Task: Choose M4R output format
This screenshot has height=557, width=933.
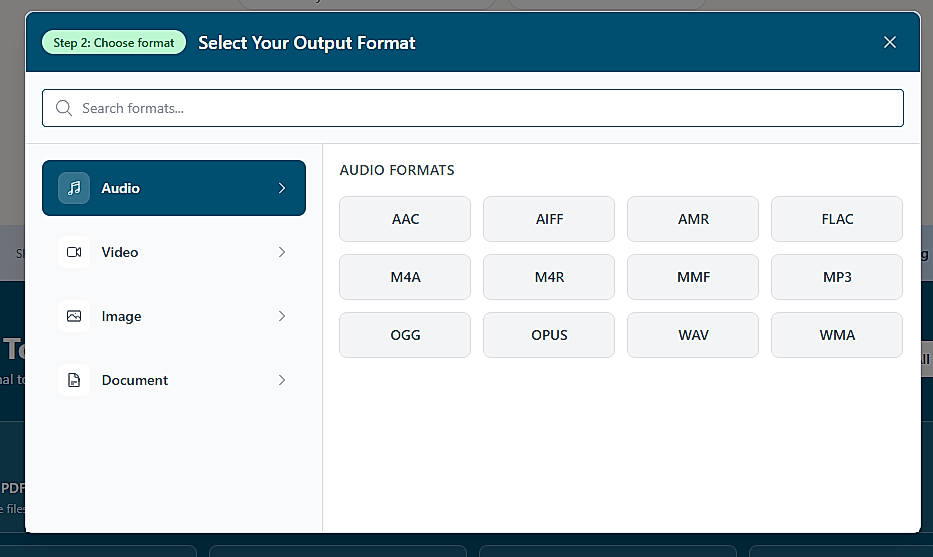Action: (x=549, y=277)
